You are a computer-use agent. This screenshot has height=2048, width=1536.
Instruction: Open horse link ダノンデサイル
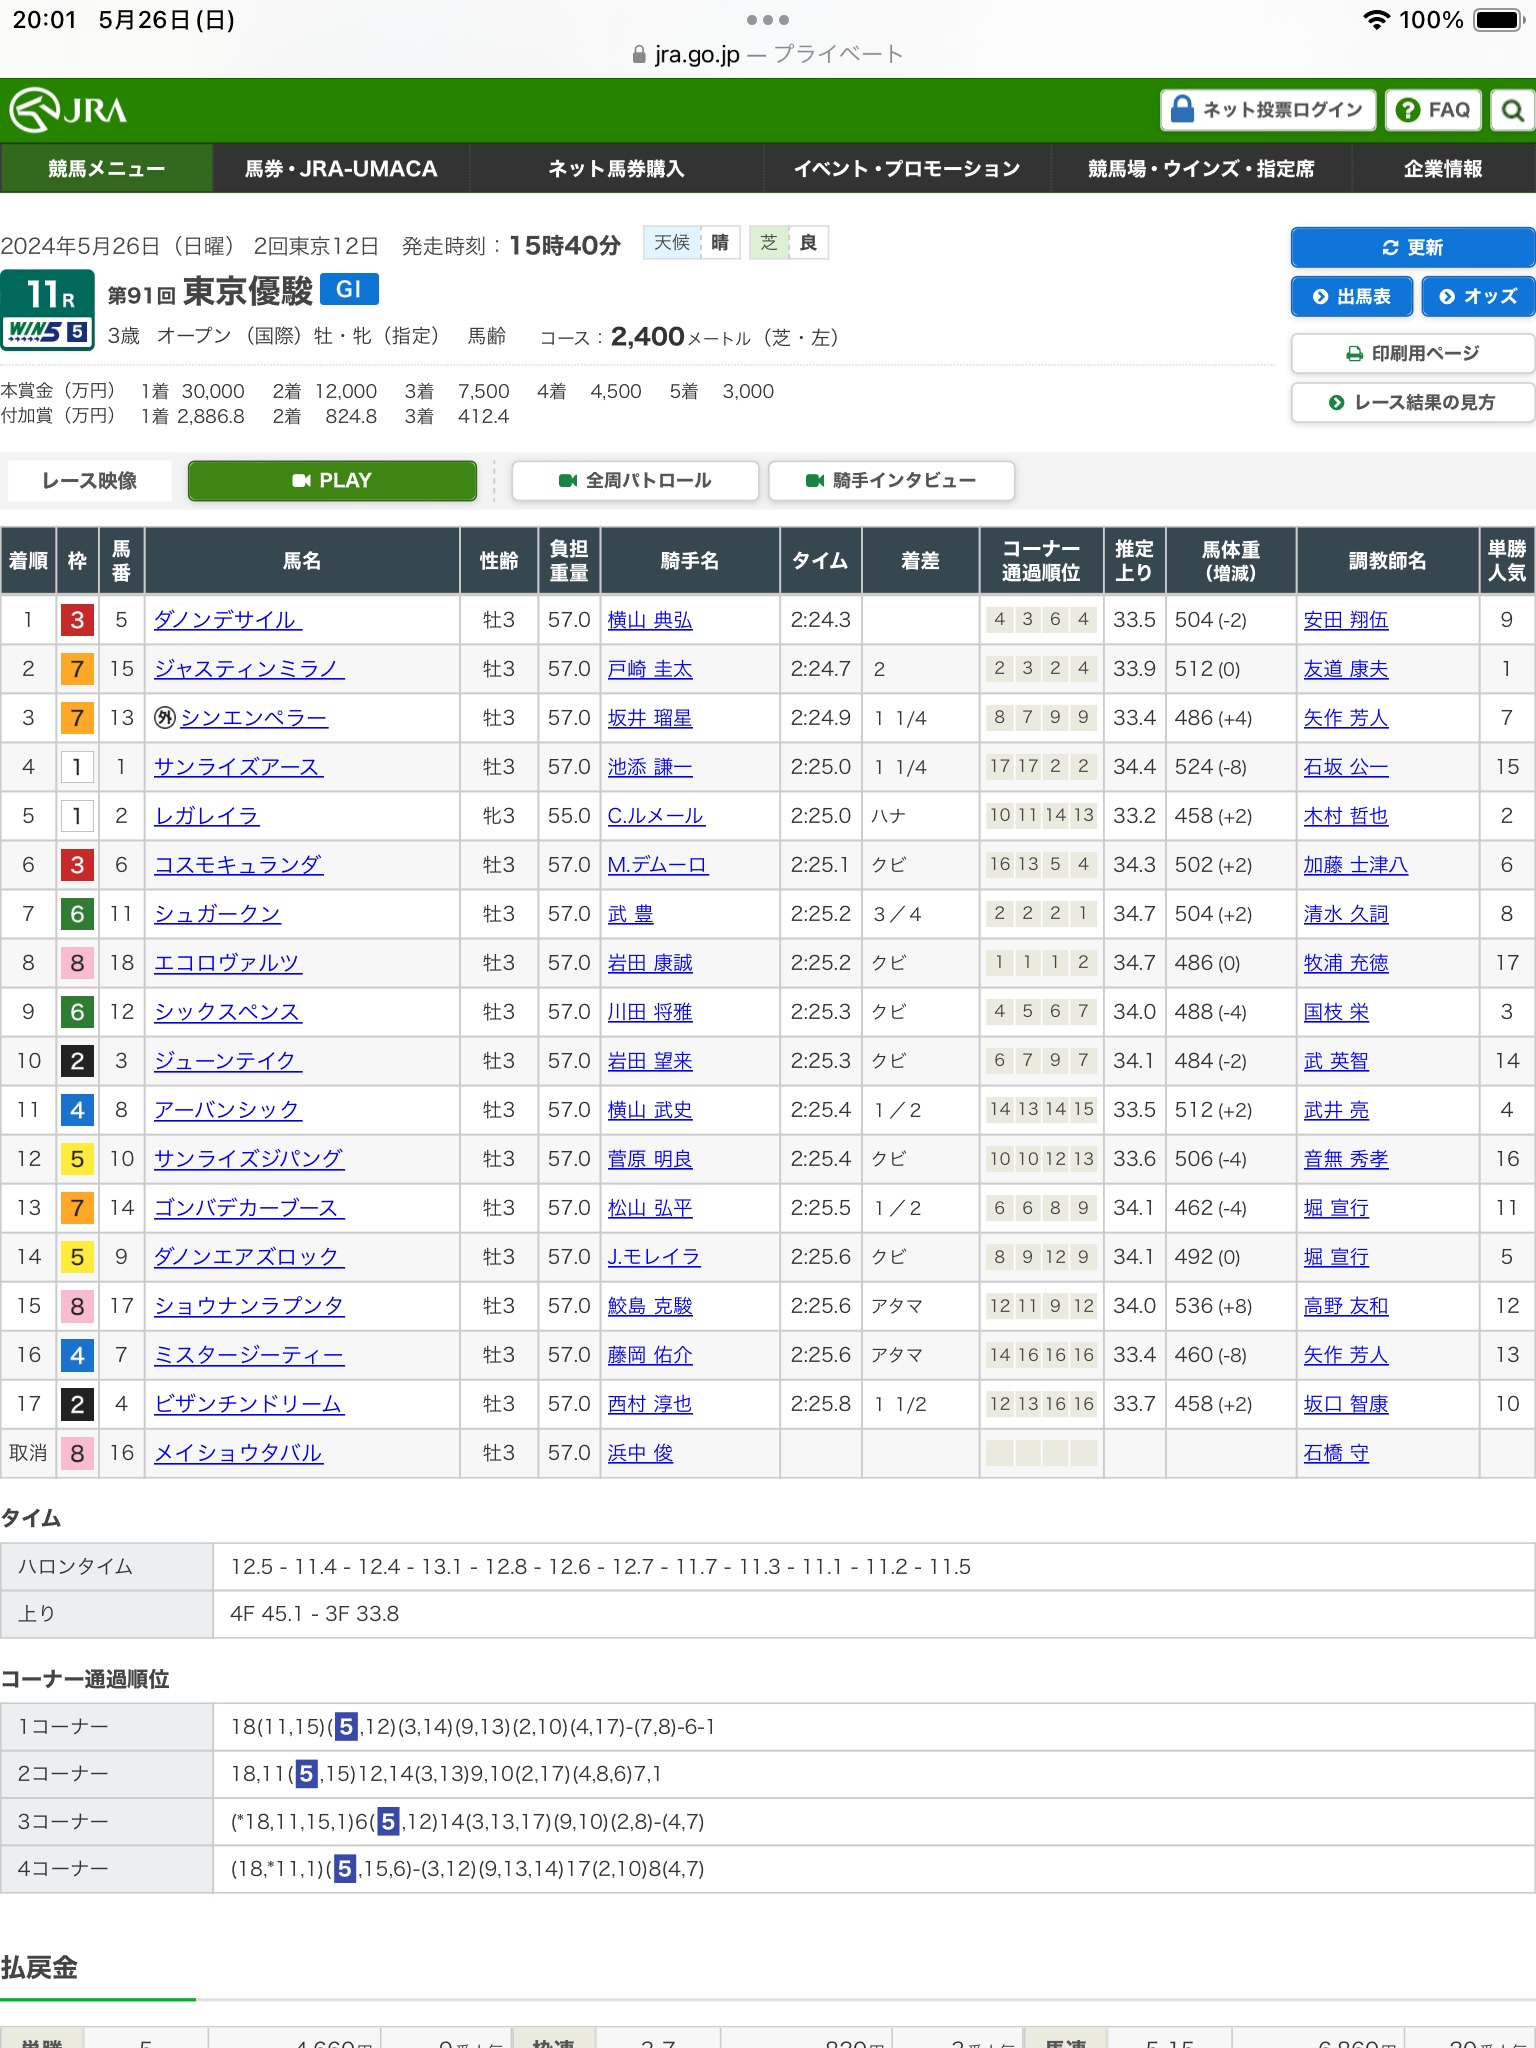[227, 620]
